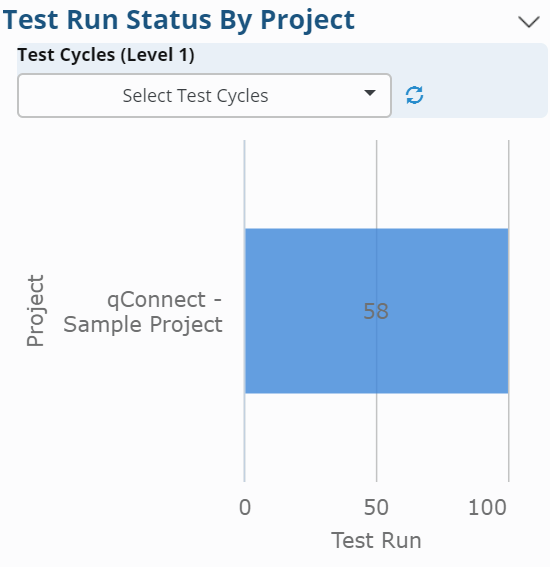Click the dropdown caret arrow in Select Test Cycles
Viewport: 550px width, 567px height.
[x=370, y=93]
